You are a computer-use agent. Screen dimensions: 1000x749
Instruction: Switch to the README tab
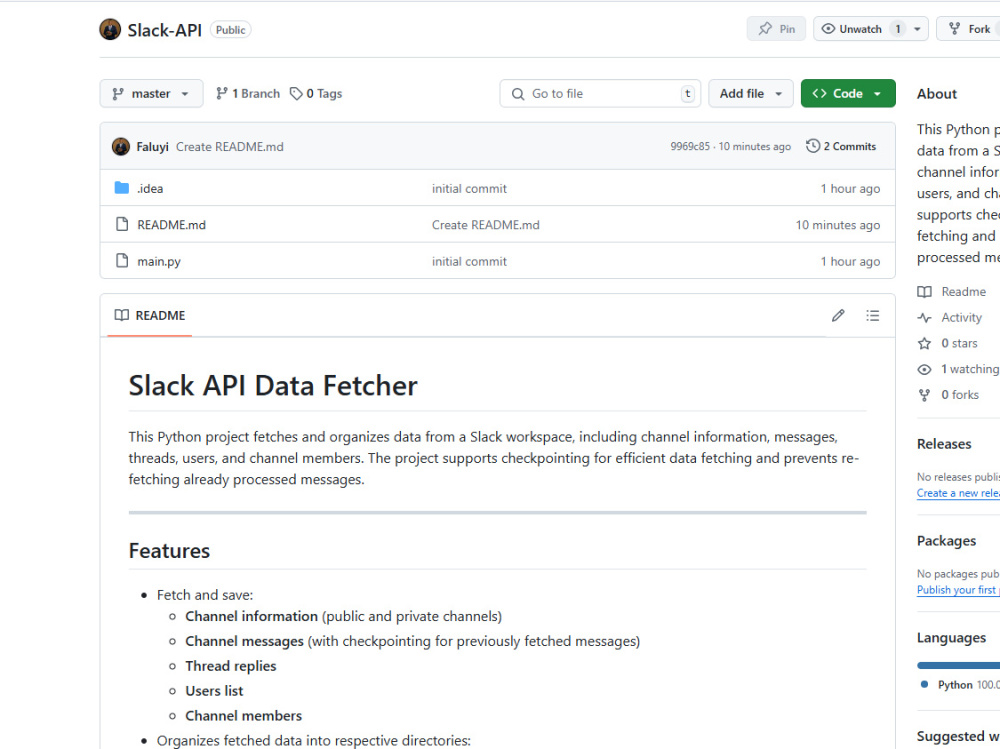(148, 315)
